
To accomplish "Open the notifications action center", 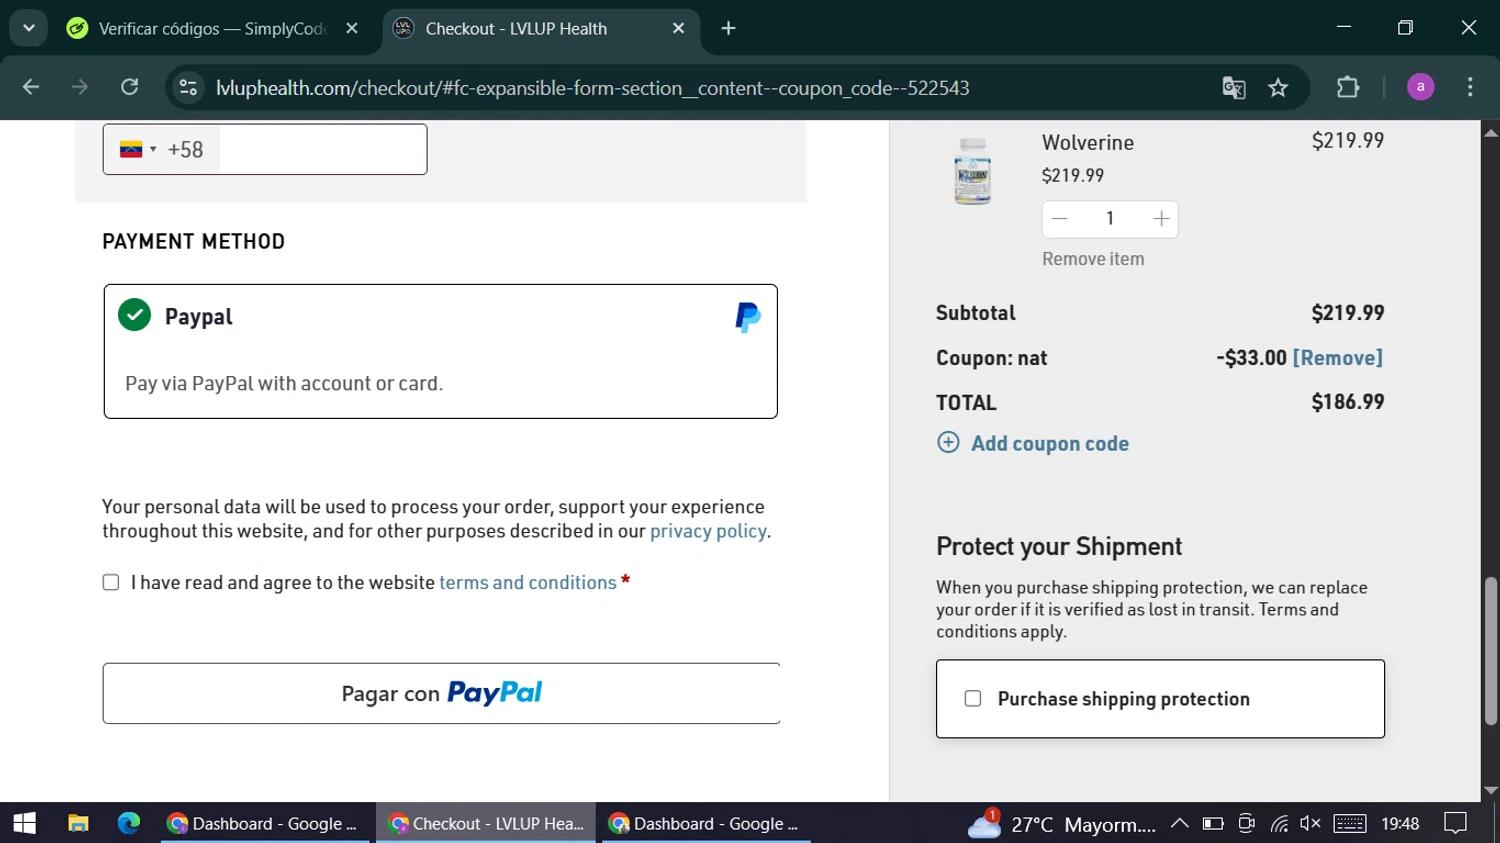I will coord(1456,823).
